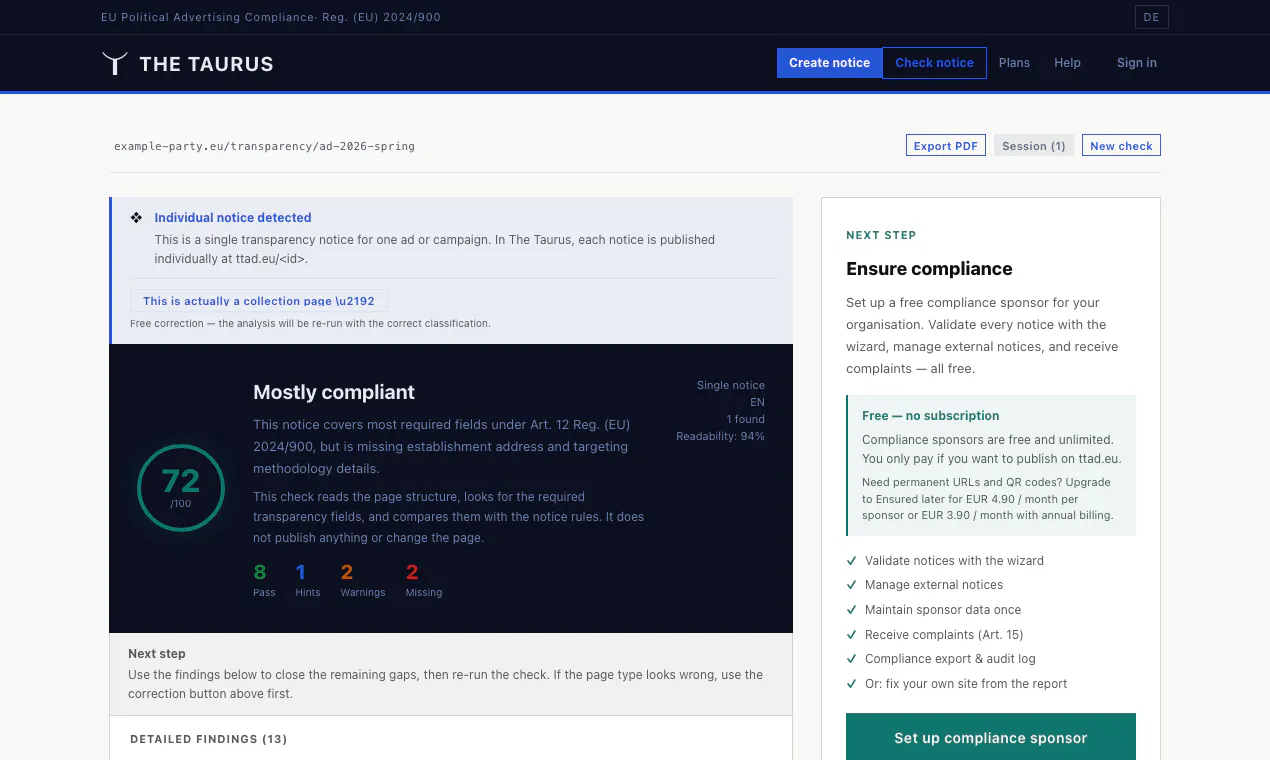Click the 72/100 score circle
Image resolution: width=1270 pixels, height=760 pixels.
pos(181,487)
